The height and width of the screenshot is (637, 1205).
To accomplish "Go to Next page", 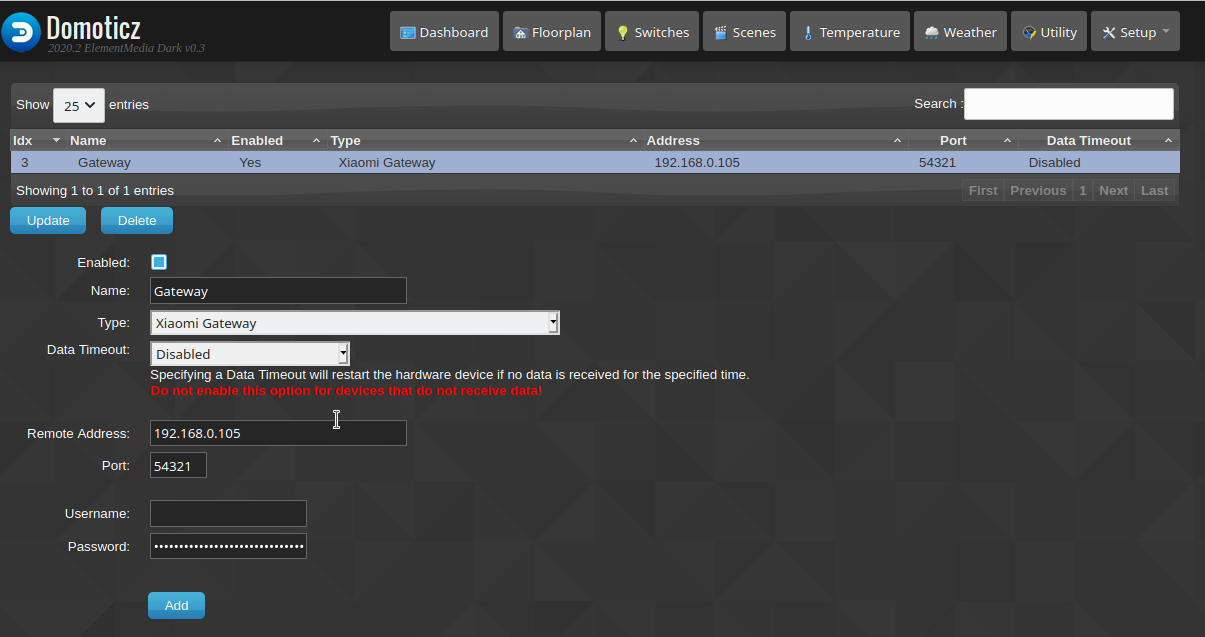I will pos(1113,190).
